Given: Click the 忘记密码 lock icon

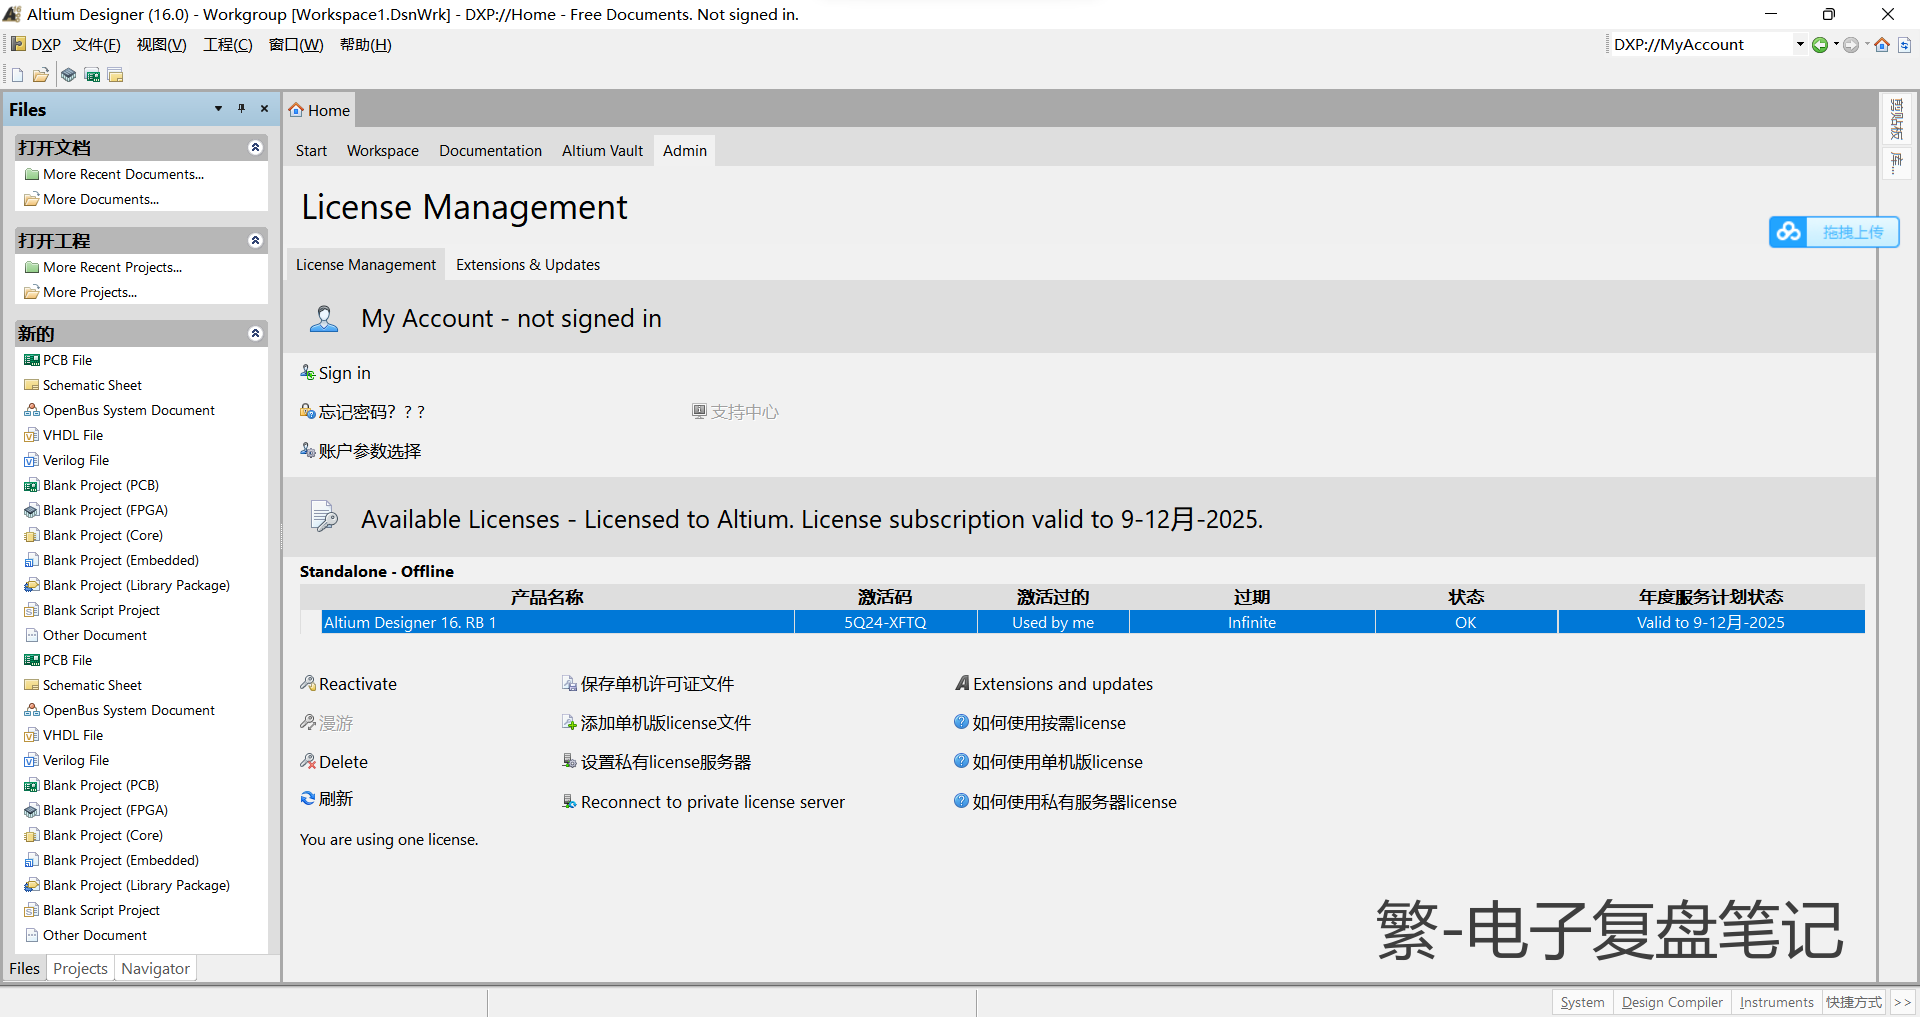Looking at the screenshot, I should (x=308, y=412).
